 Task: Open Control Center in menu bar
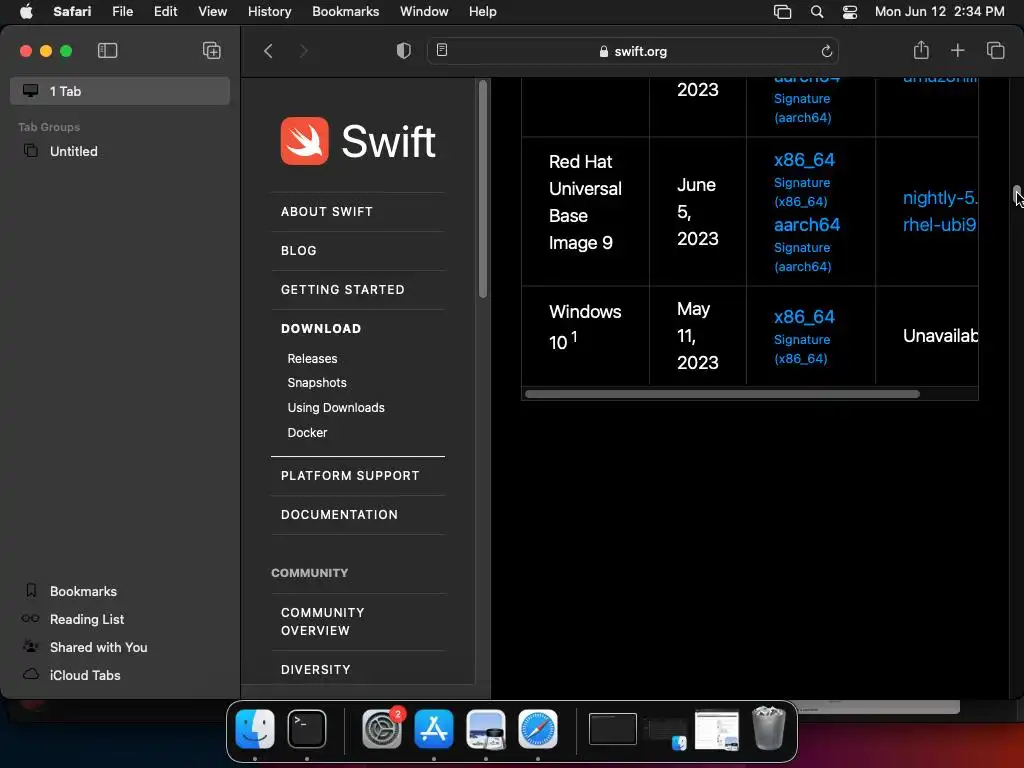(x=850, y=12)
